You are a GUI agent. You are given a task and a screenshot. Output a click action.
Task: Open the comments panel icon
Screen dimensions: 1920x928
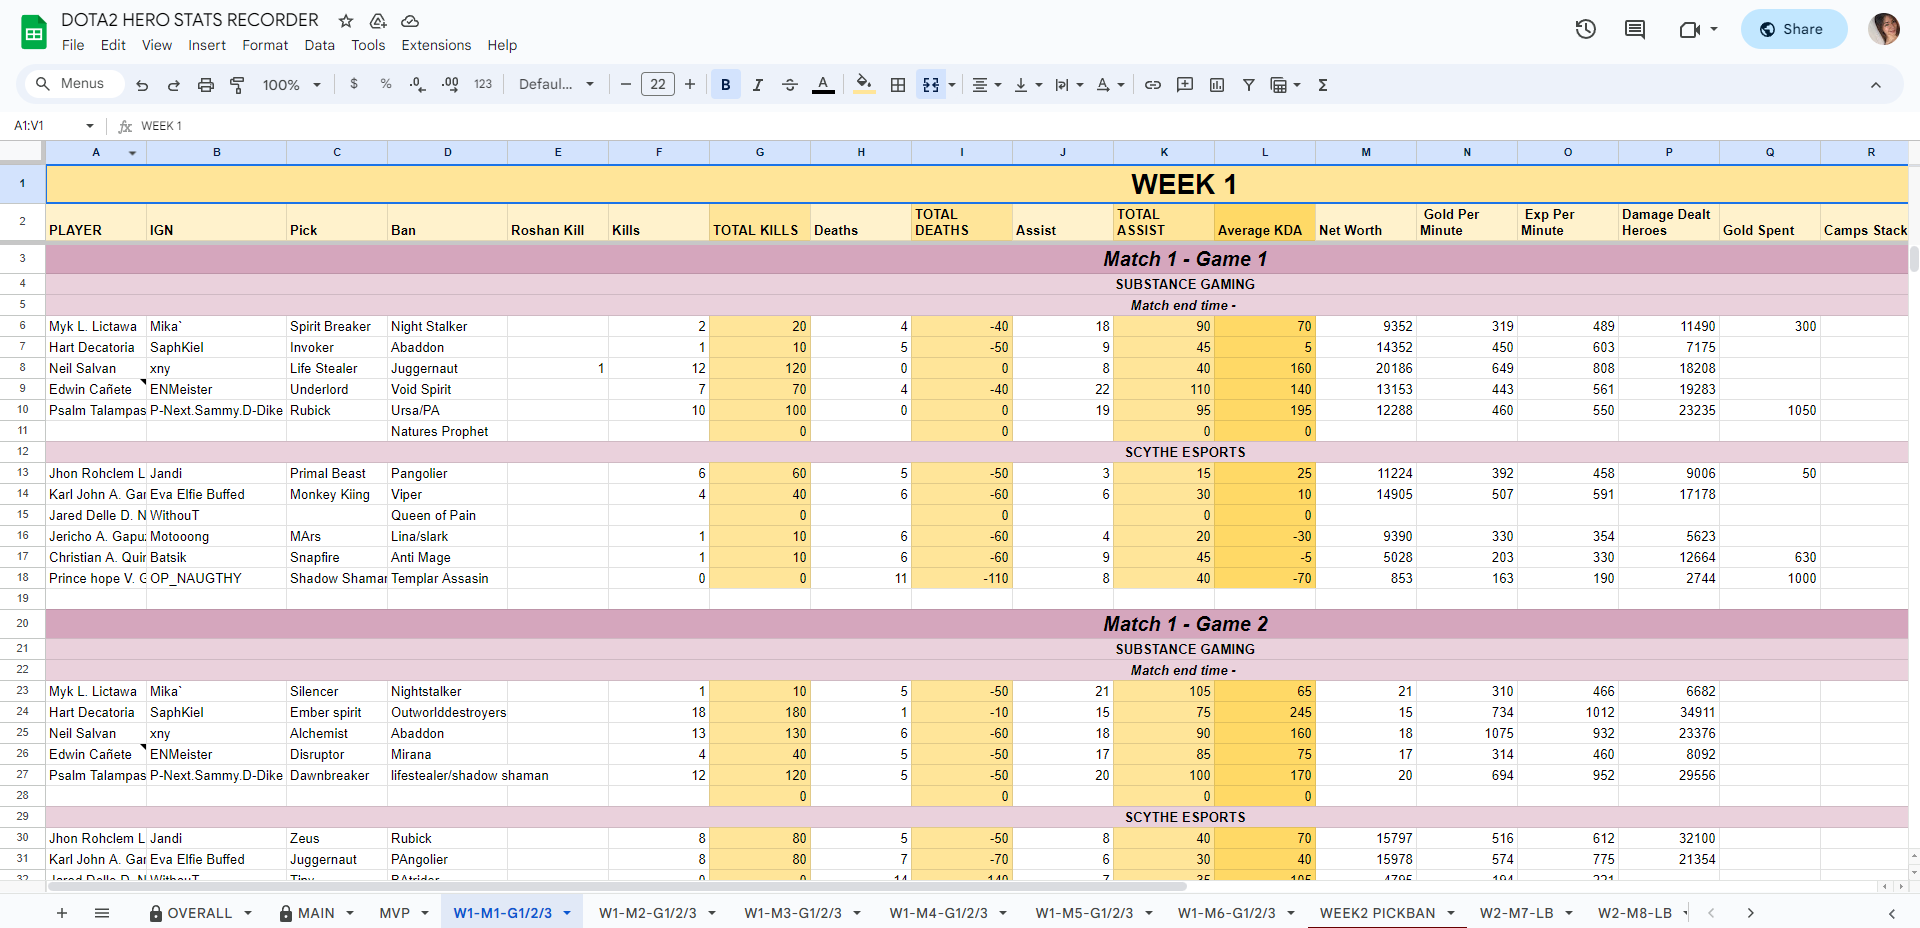tap(1635, 29)
